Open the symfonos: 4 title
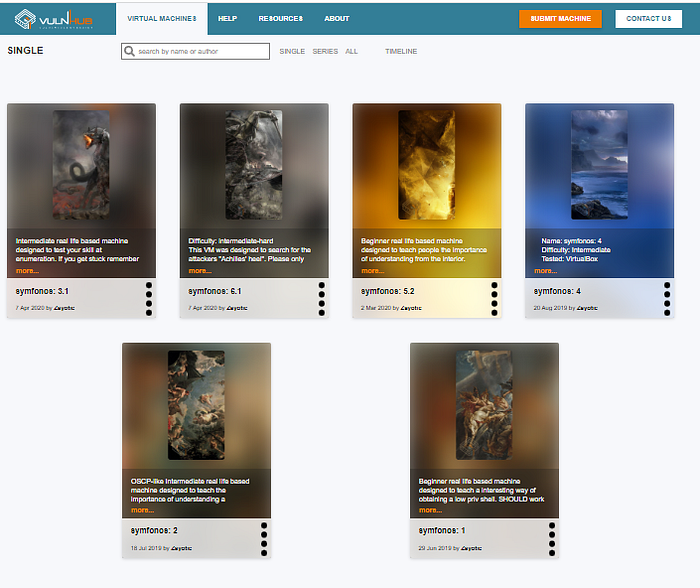700x588 pixels. point(557,291)
